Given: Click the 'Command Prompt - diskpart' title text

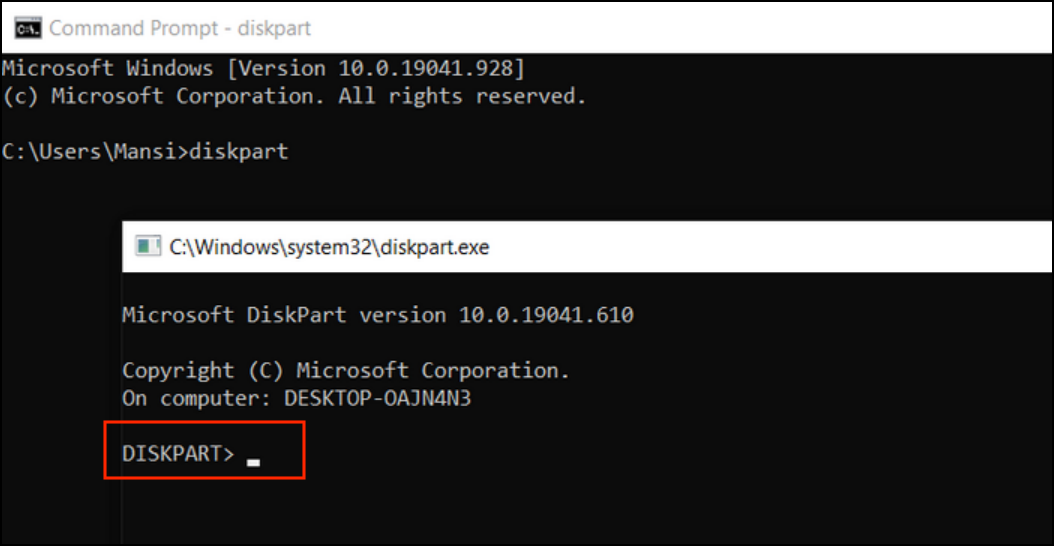Looking at the screenshot, I should 180,27.
